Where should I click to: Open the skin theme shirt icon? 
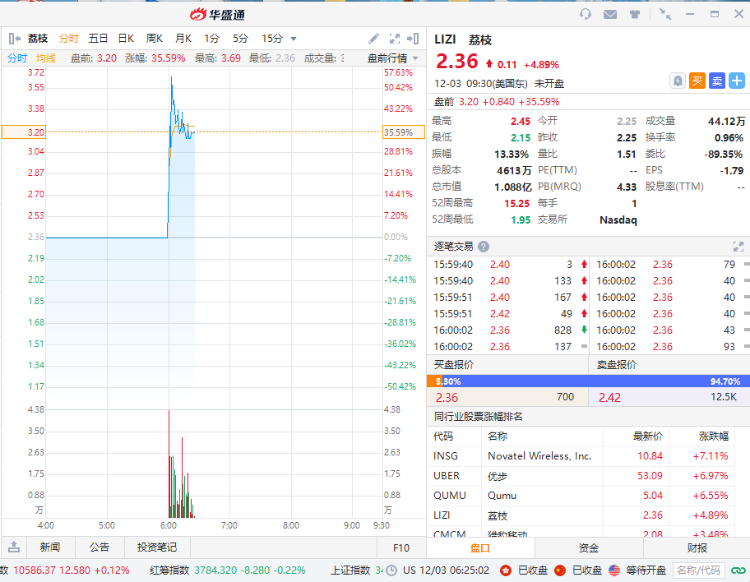coord(635,14)
